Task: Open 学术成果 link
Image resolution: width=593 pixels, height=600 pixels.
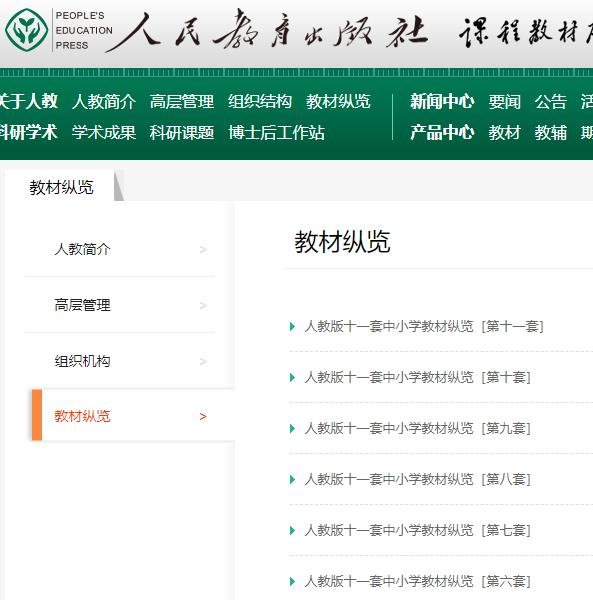Action: click(104, 132)
